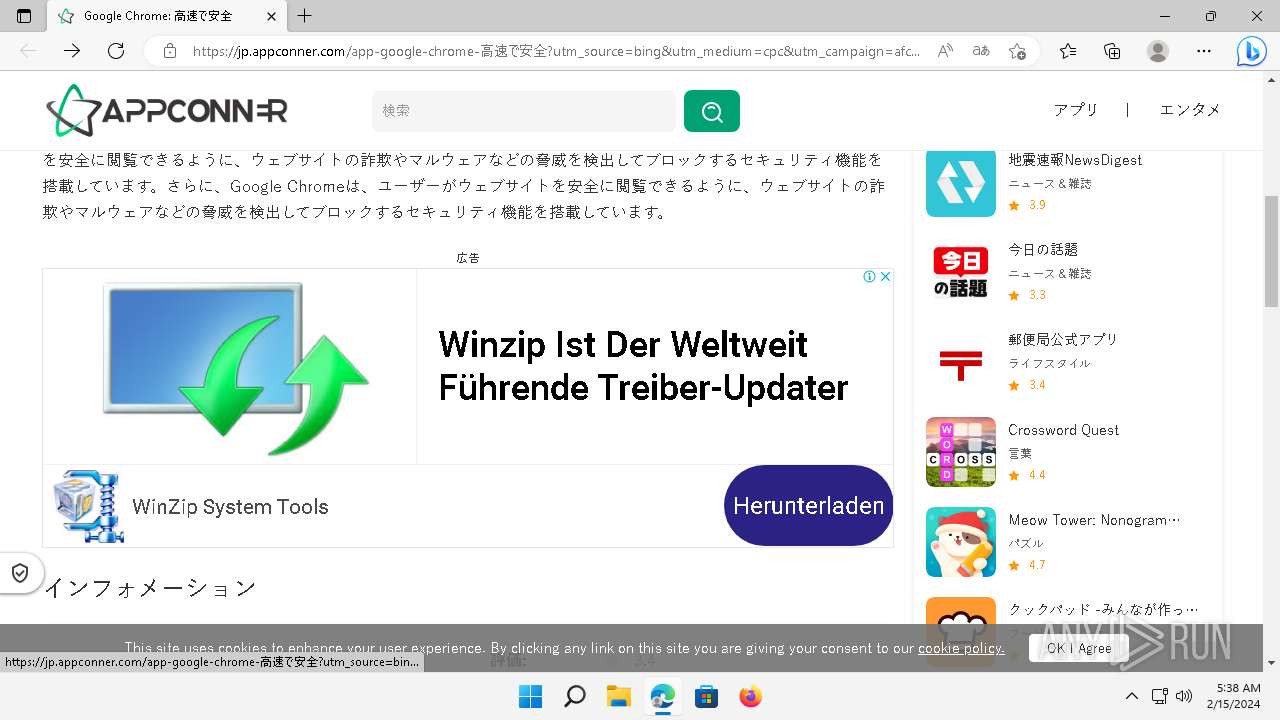Viewport: 1280px width, 720px height.
Task: Open the Crossword Quest app icon
Action: [x=961, y=452]
